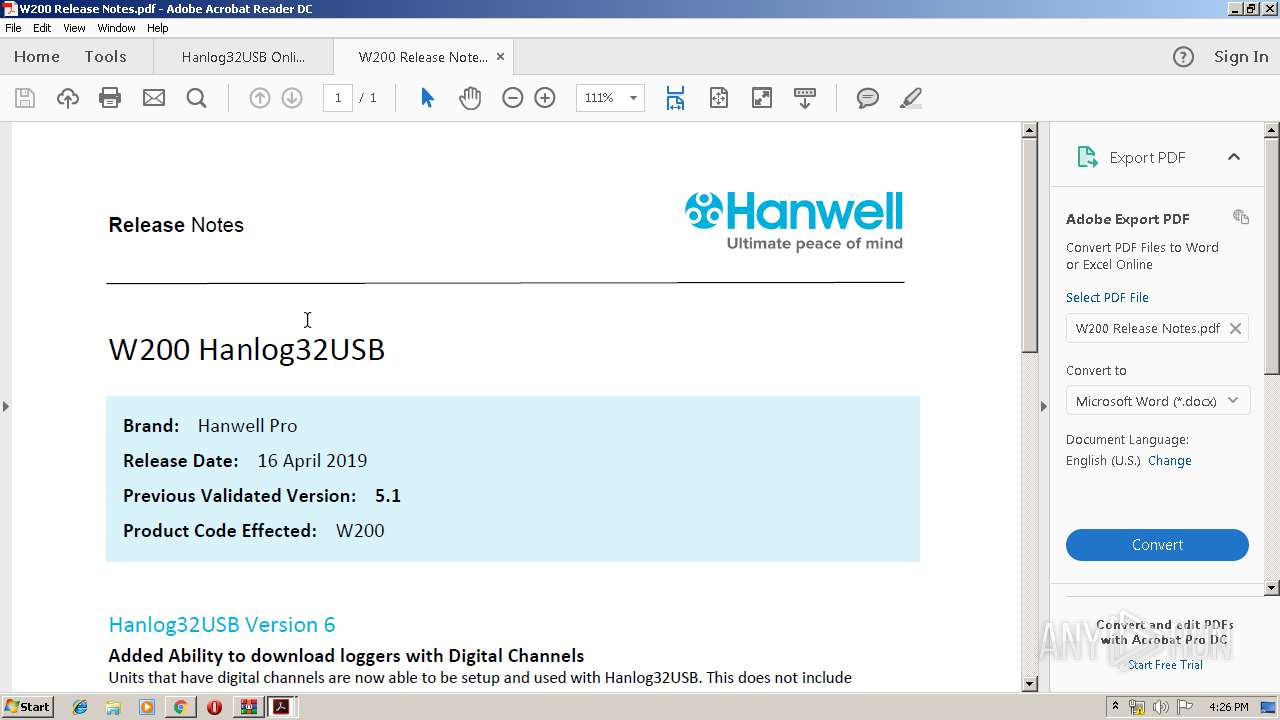
Task: Go to next page arrow
Action: 292,98
